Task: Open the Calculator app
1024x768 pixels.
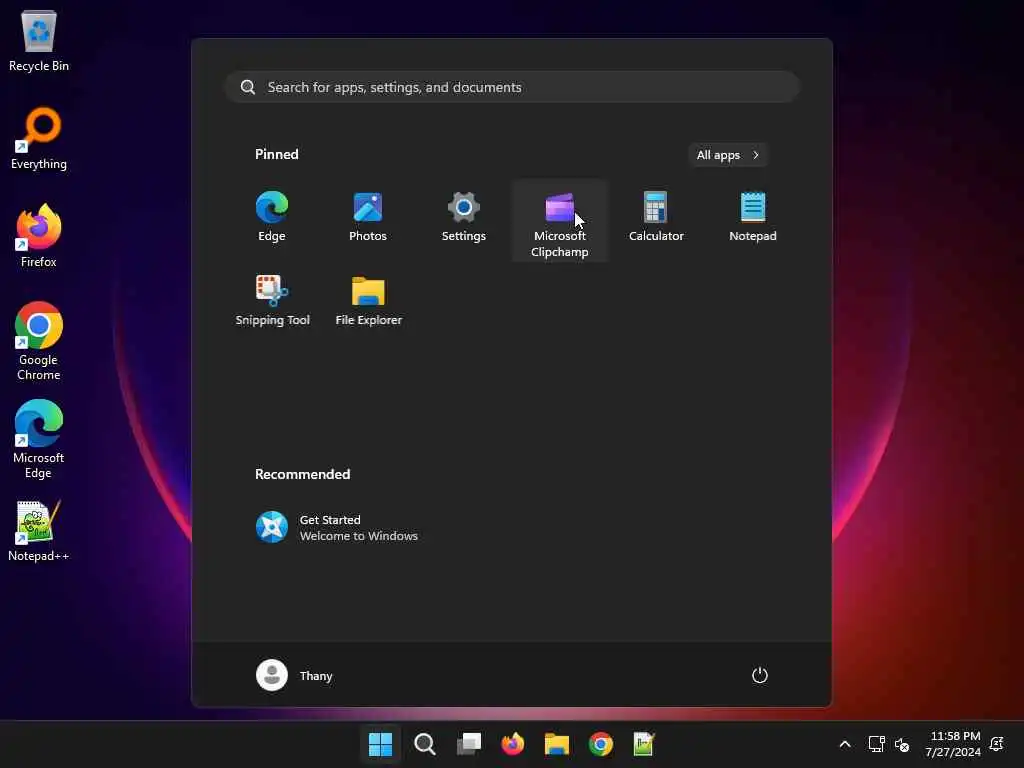Action: click(x=656, y=217)
